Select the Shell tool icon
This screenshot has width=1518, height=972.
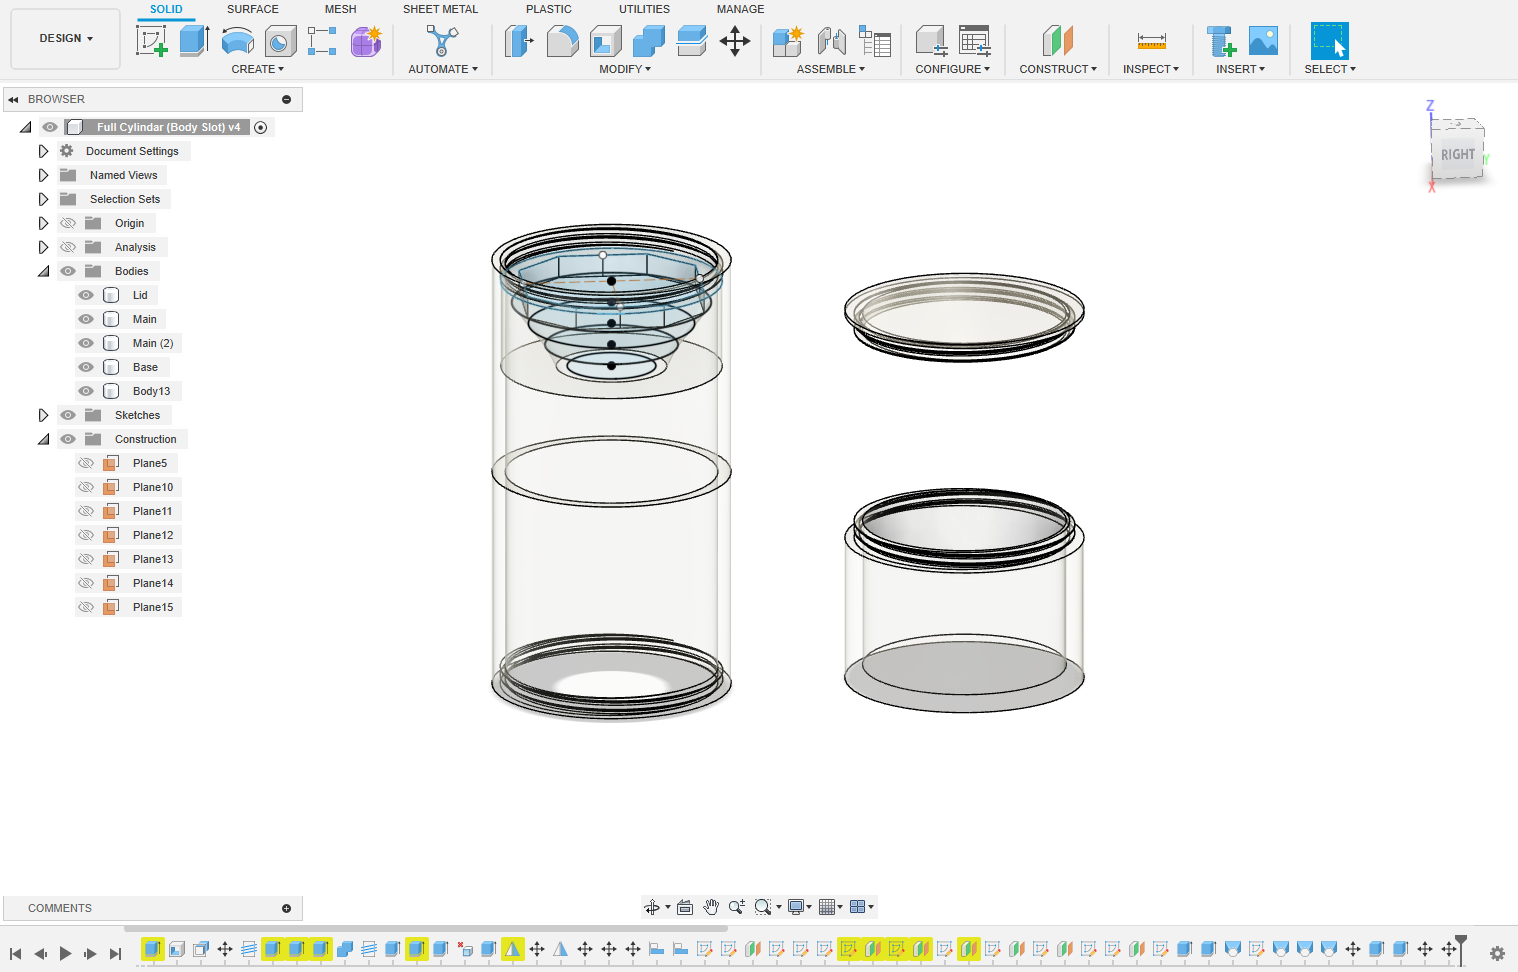click(x=605, y=41)
